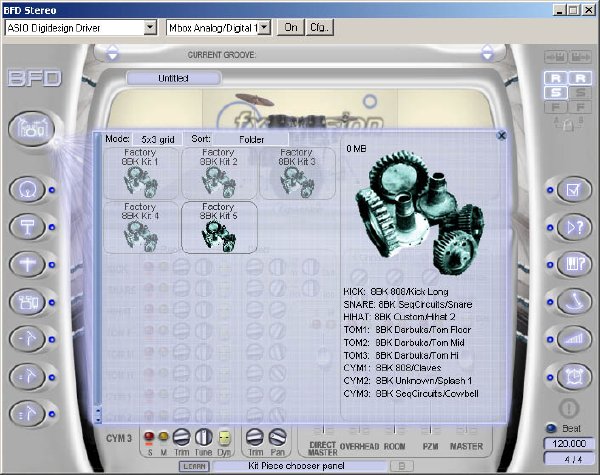
Task: Click the A/B padlock icon
Action: pyautogui.click(x=569, y=124)
